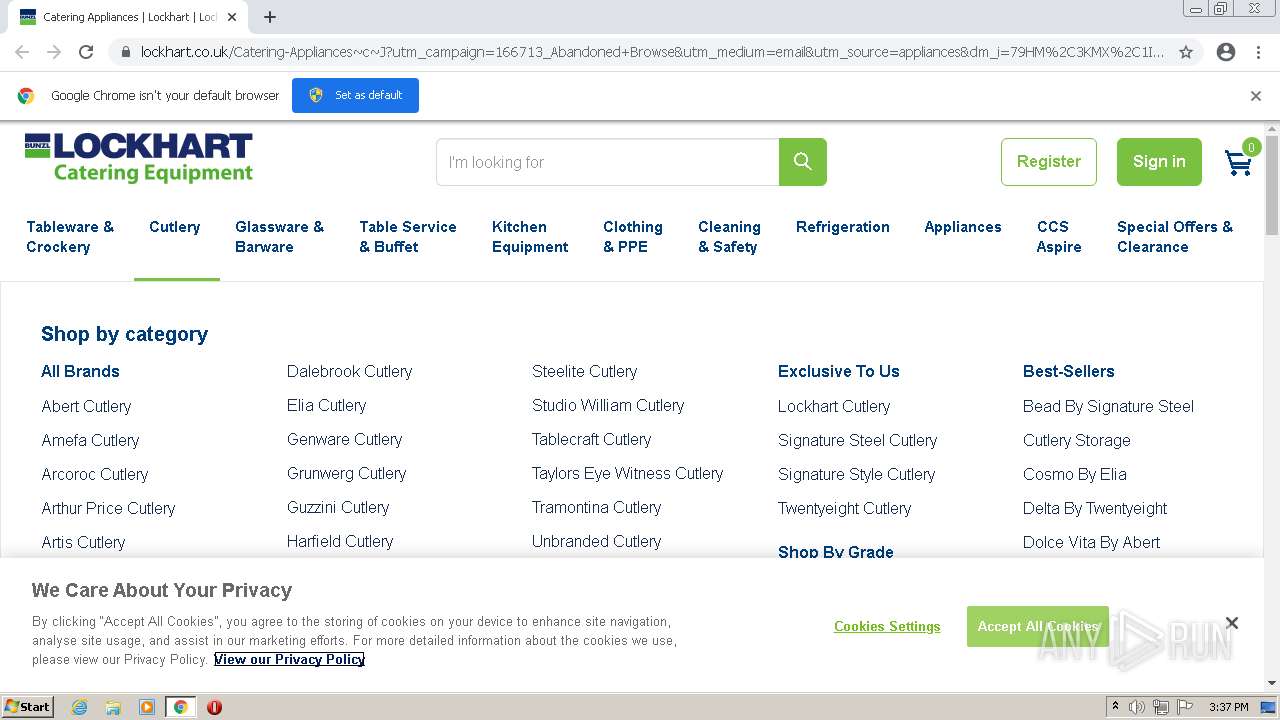The image size is (1280, 720).
Task: Click the Sign in button
Action: (1159, 162)
